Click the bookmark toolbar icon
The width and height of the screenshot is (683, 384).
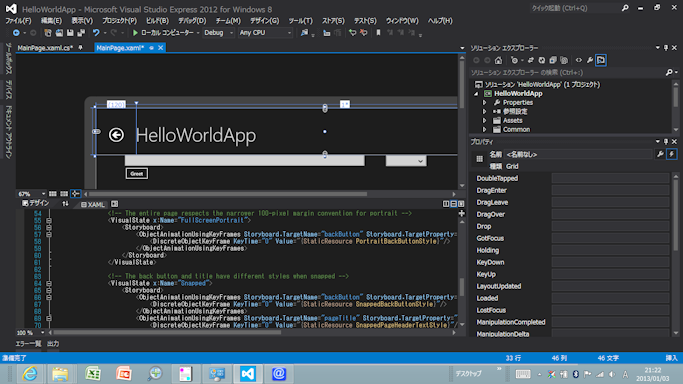pyautogui.click(x=378, y=33)
